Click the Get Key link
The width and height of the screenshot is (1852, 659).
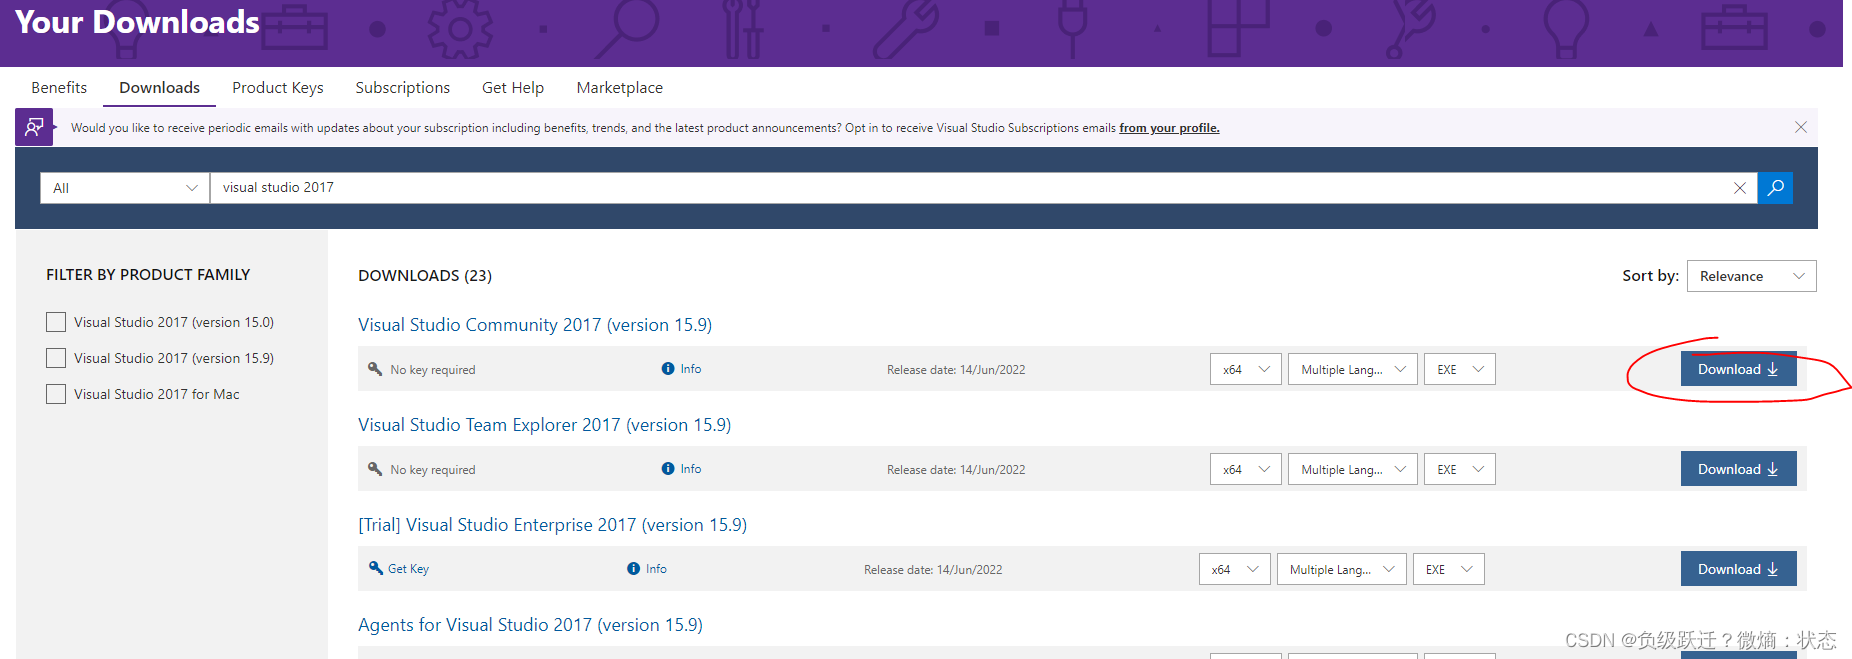[408, 569]
